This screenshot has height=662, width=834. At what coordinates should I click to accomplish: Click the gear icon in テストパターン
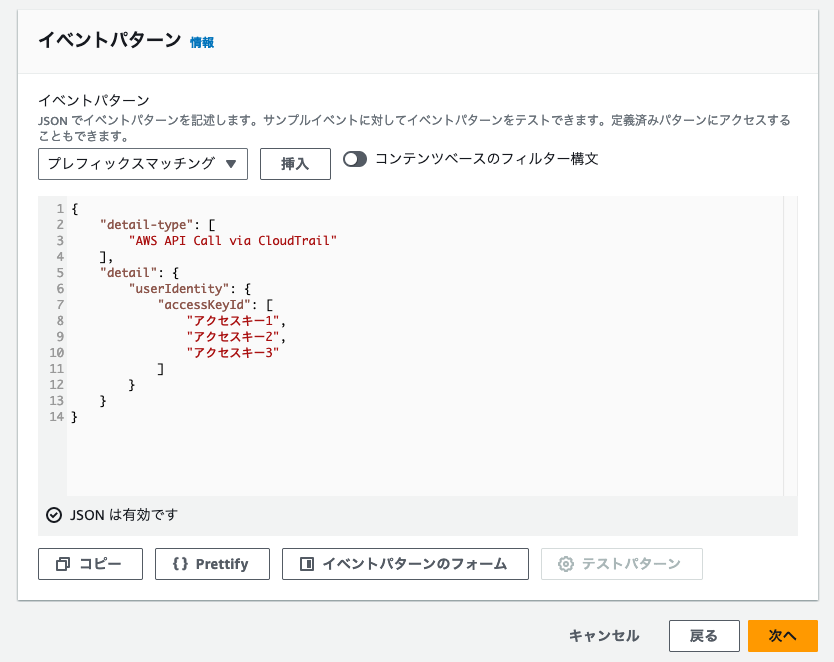pyautogui.click(x=565, y=564)
